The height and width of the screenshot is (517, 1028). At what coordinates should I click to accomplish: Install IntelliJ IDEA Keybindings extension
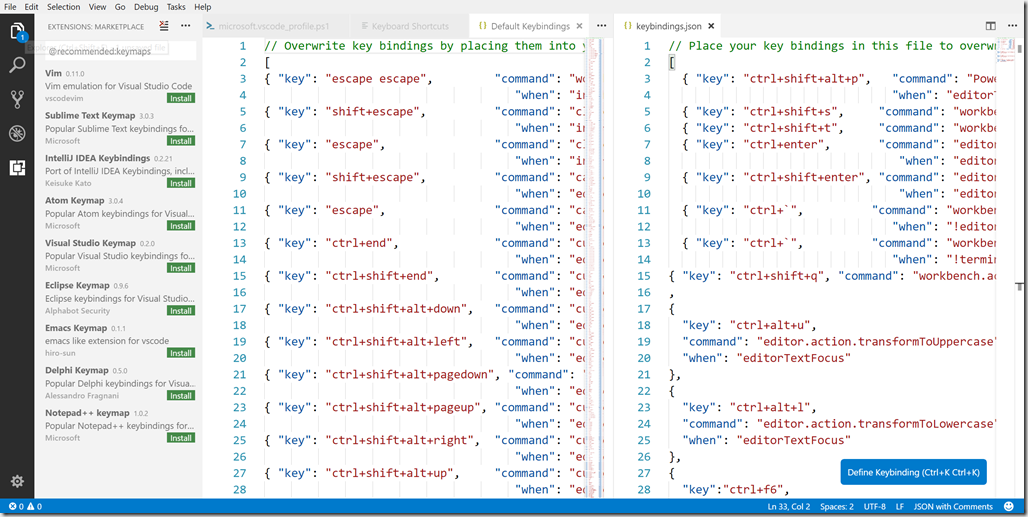(x=180, y=183)
